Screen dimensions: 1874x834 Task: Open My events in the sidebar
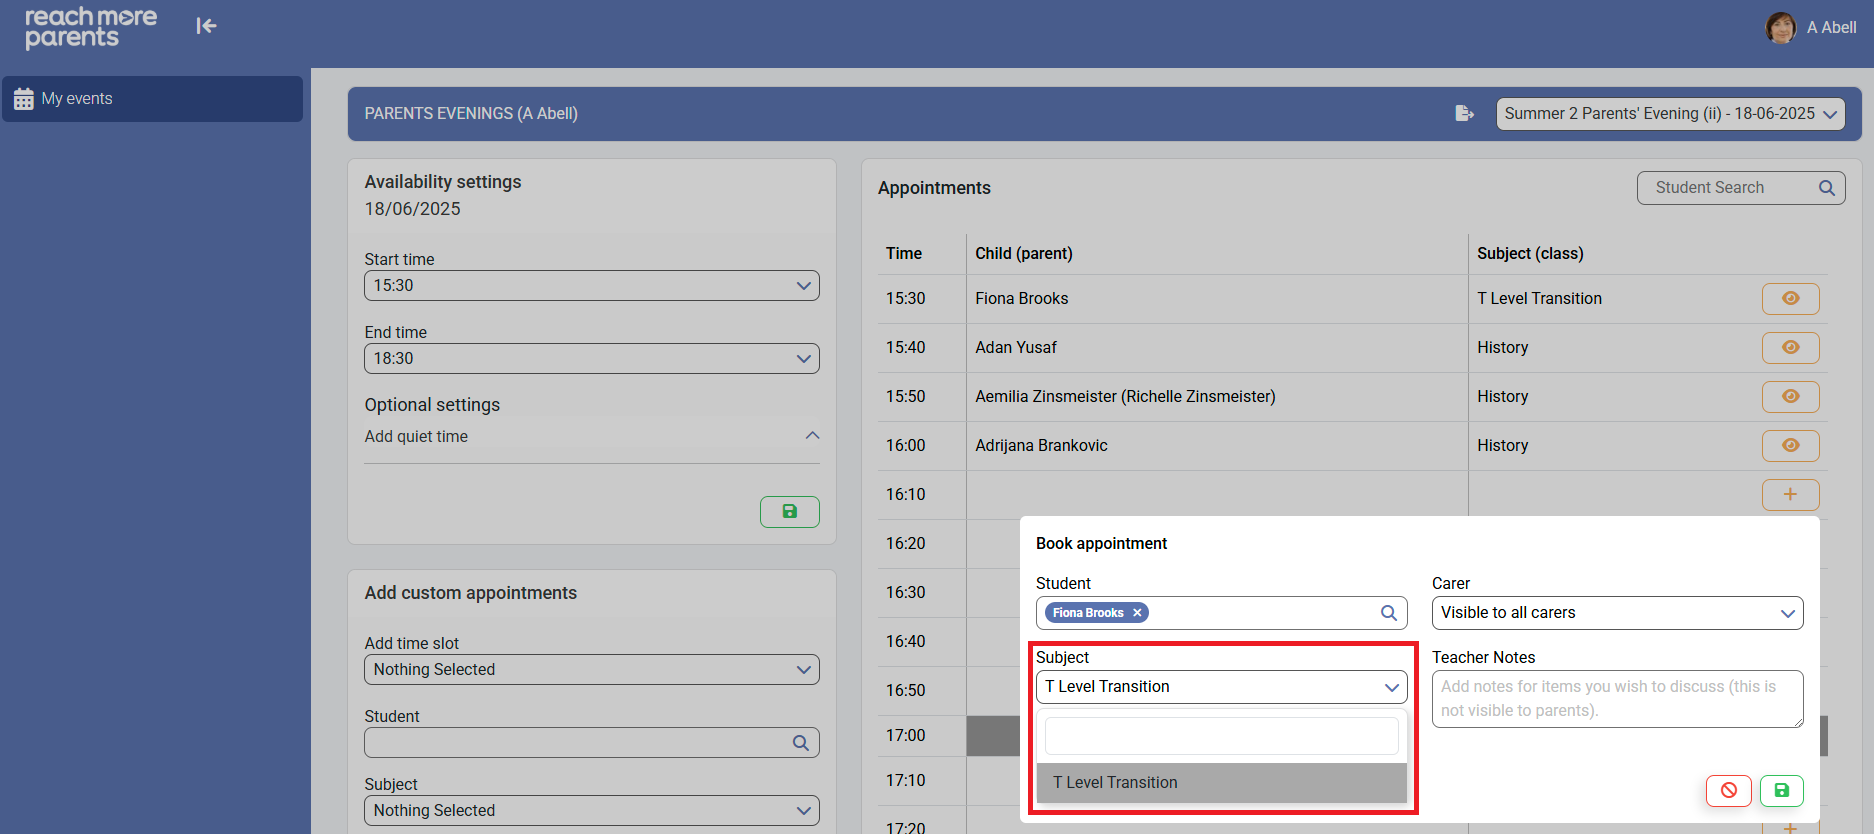(x=152, y=99)
